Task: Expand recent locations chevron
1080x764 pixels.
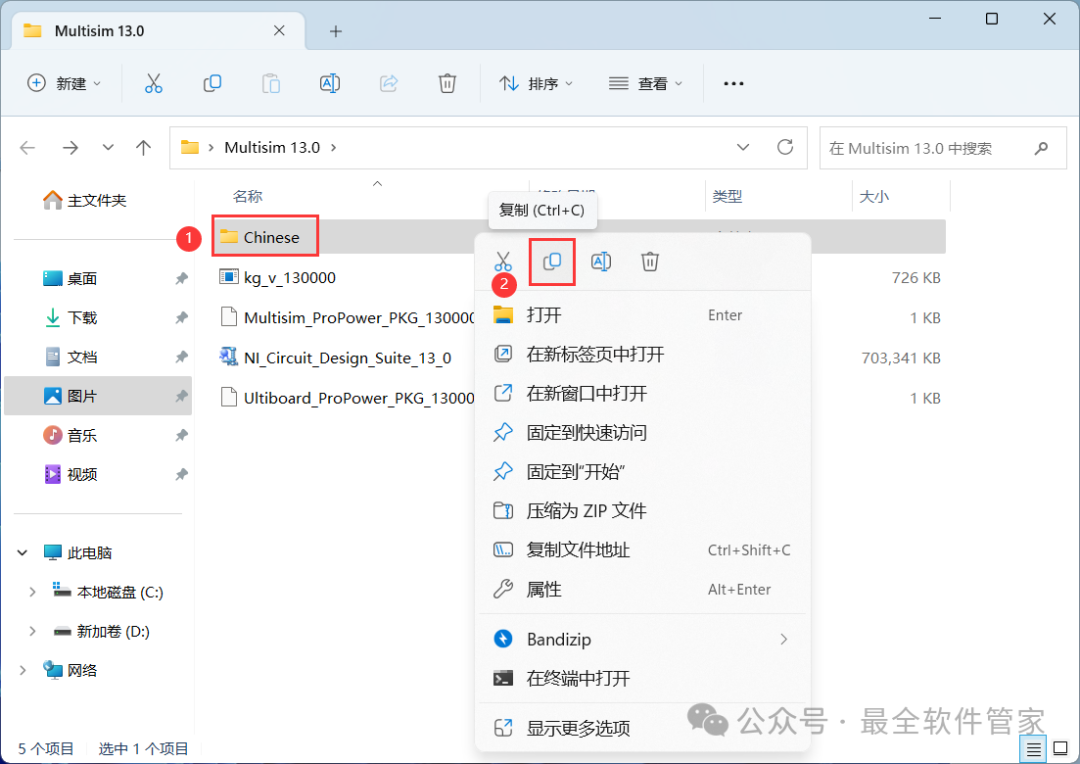Action: coord(107,147)
